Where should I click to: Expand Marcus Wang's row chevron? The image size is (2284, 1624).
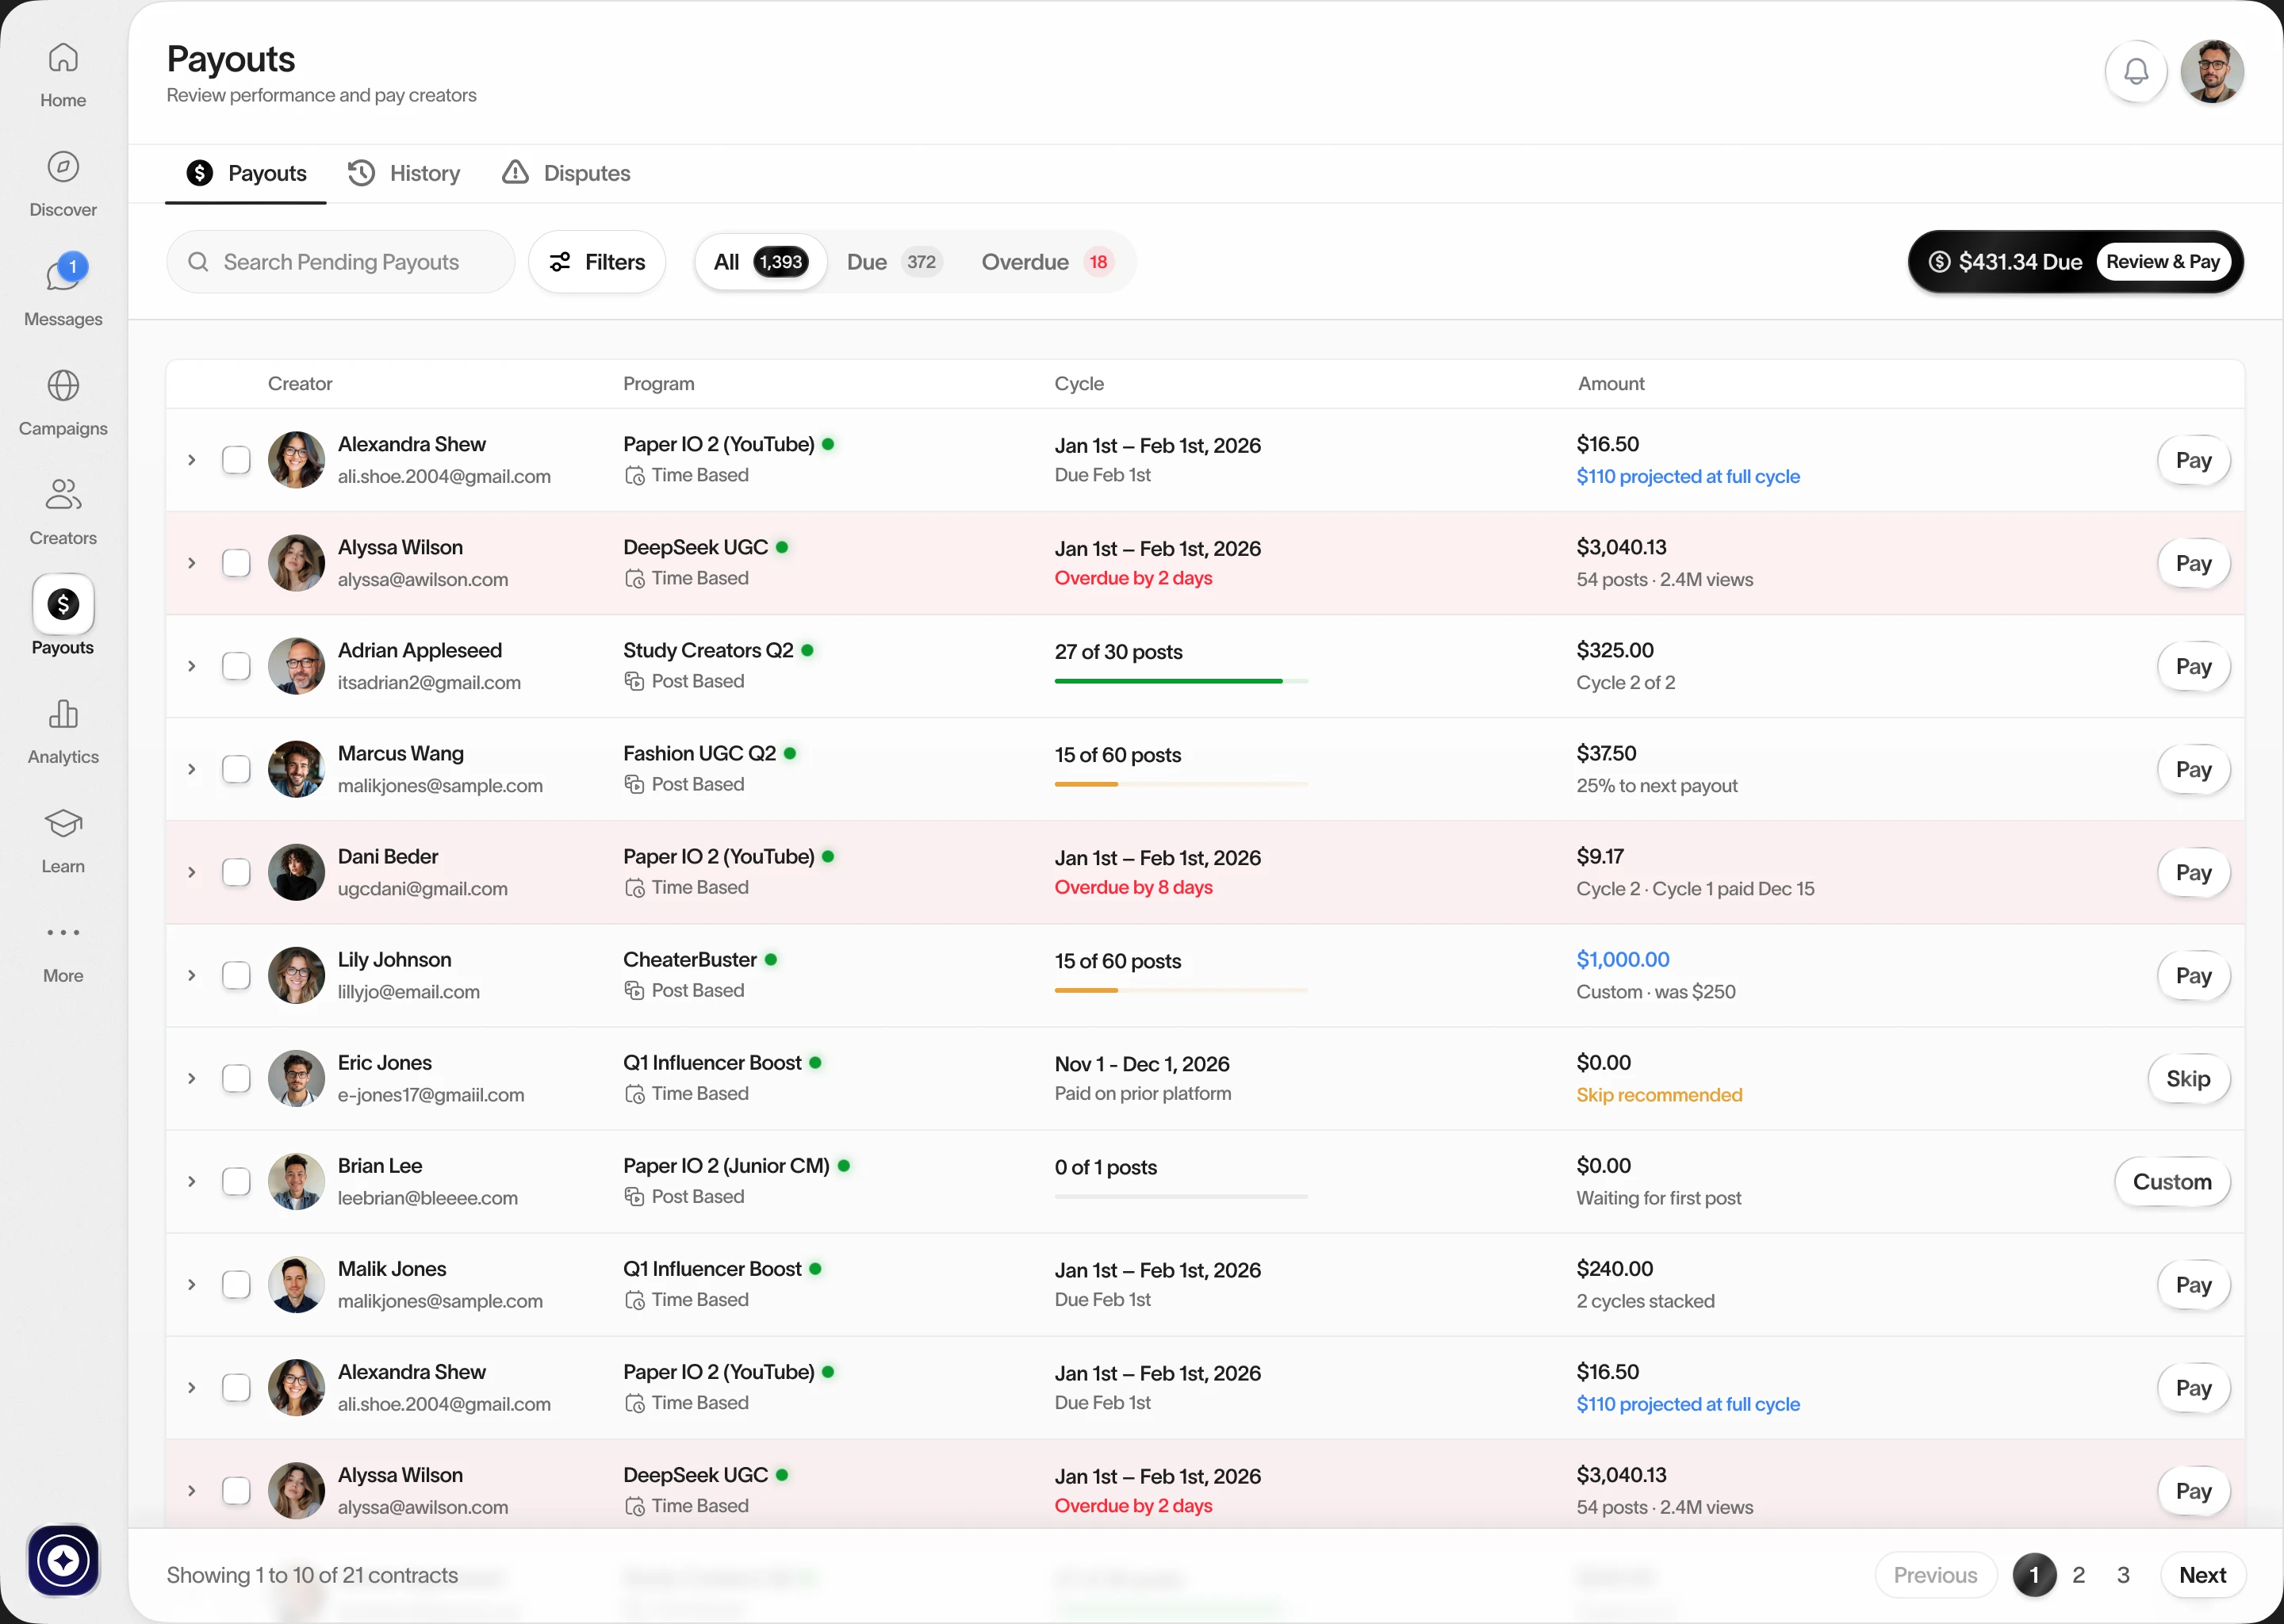click(x=191, y=769)
